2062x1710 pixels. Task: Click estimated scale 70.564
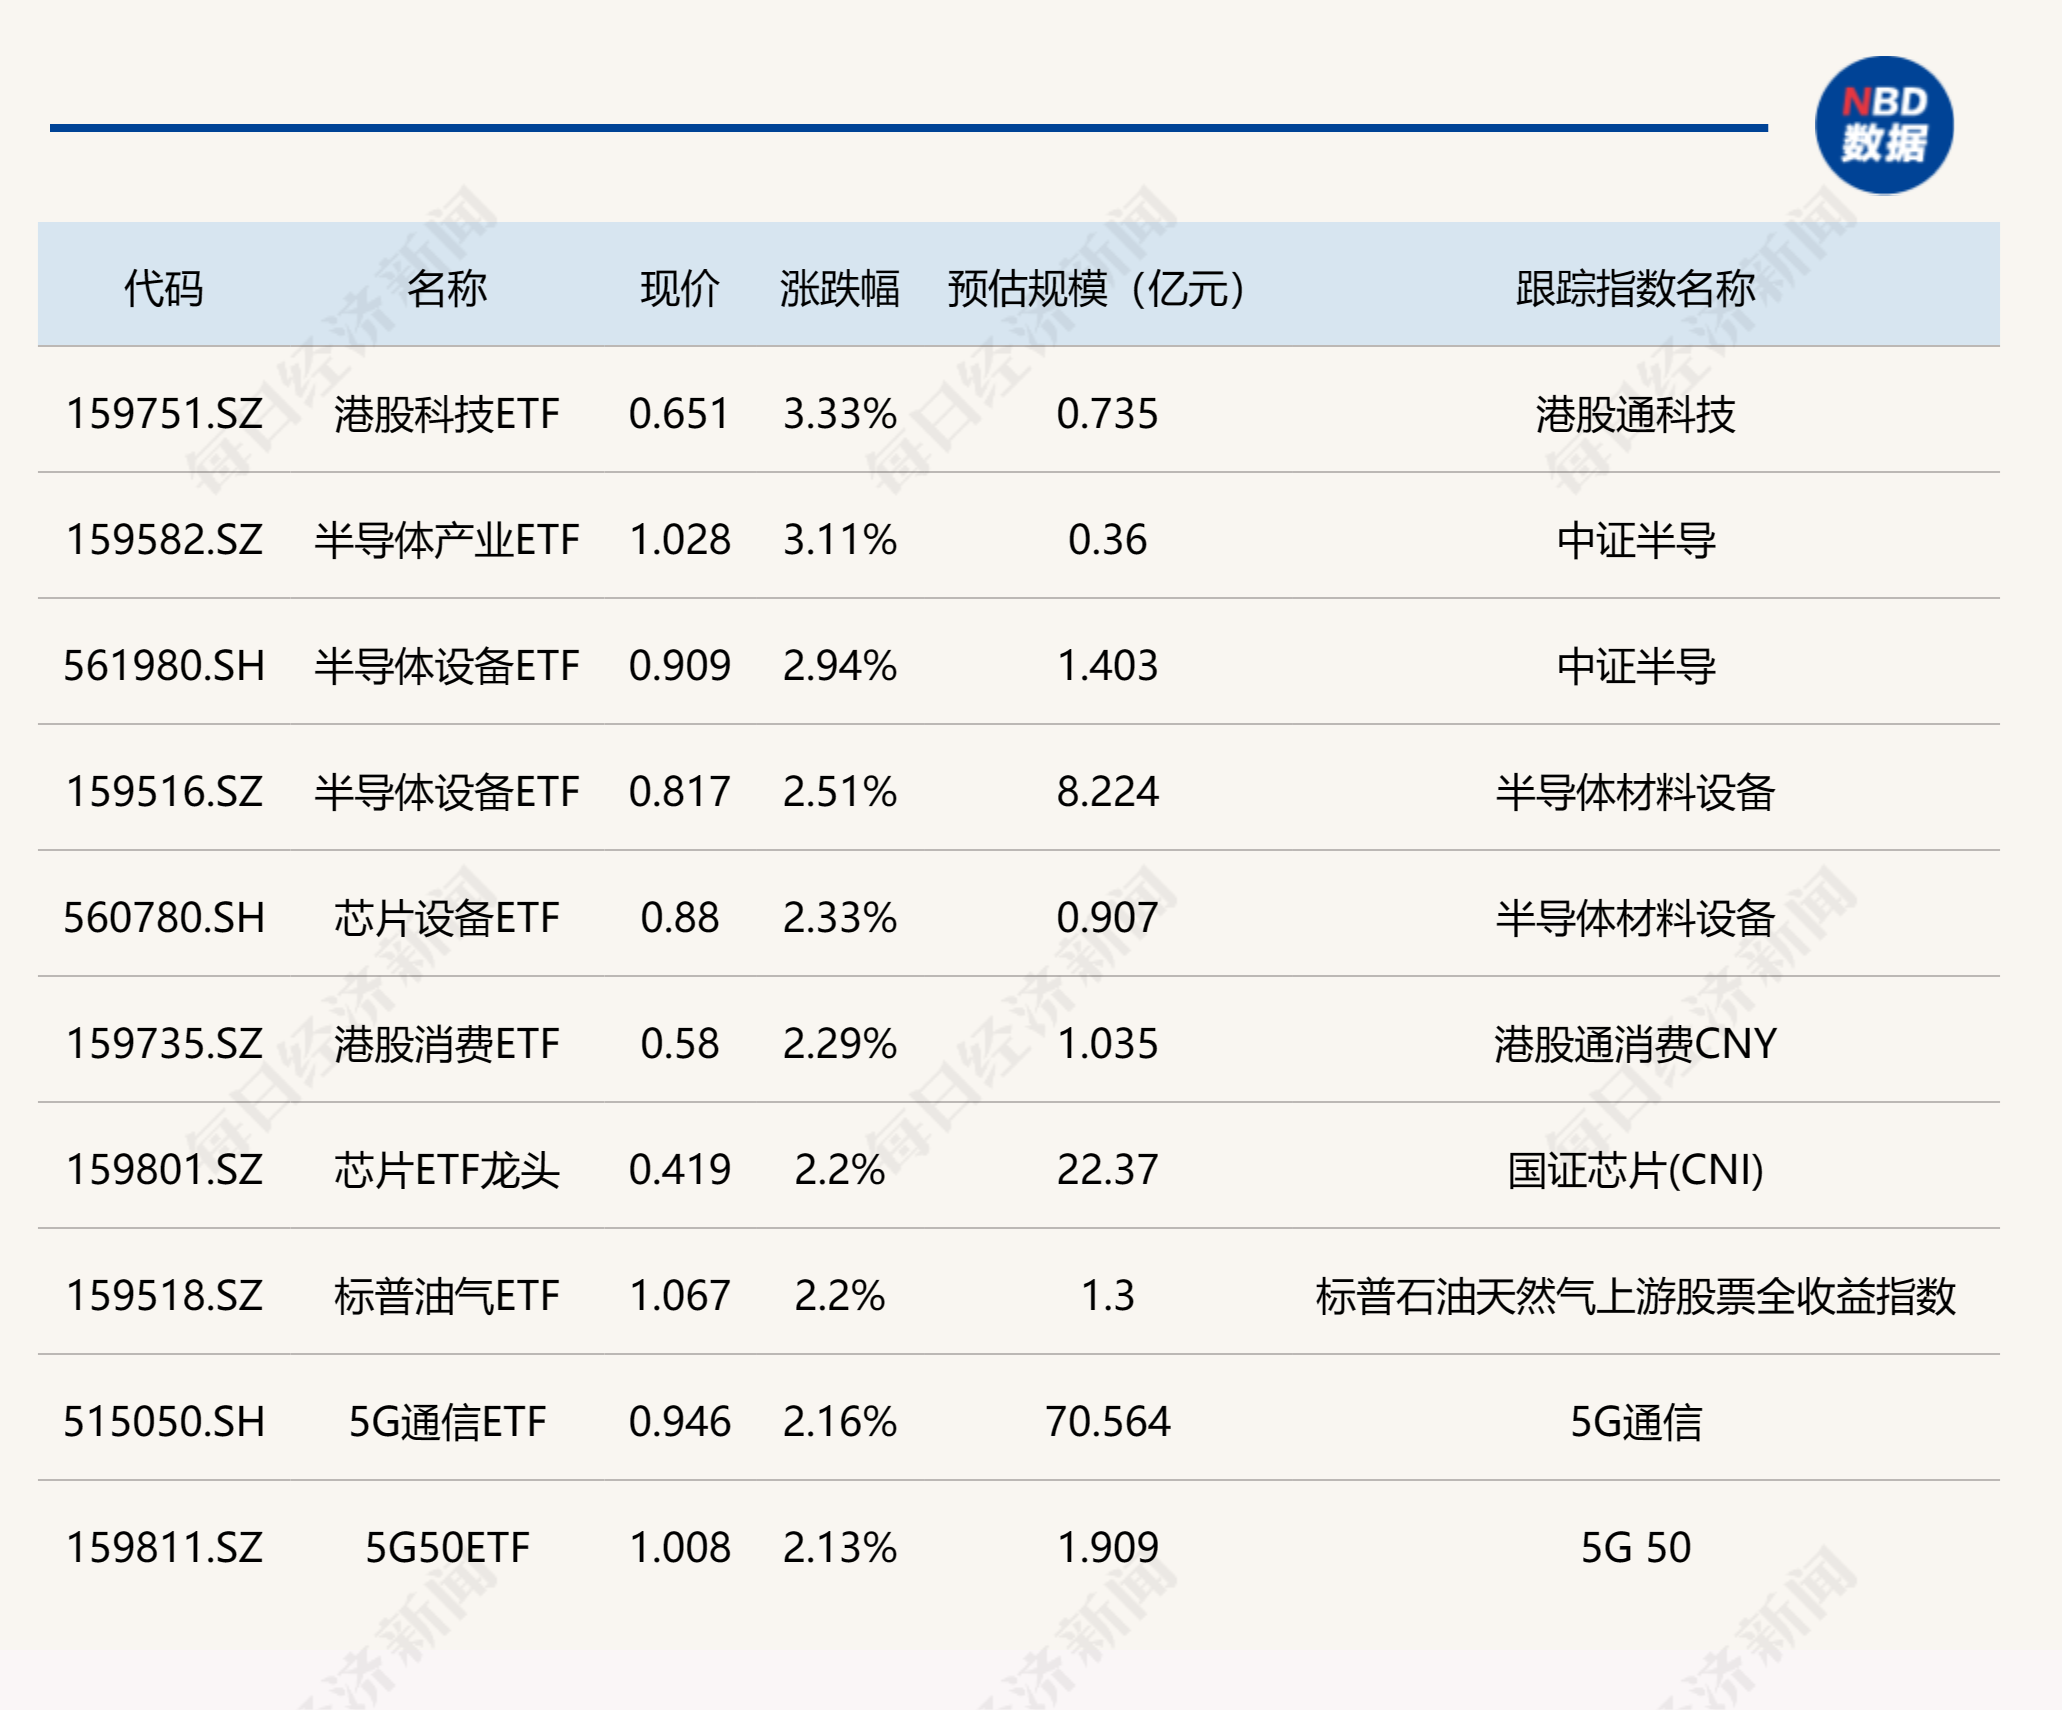(x=1108, y=1422)
